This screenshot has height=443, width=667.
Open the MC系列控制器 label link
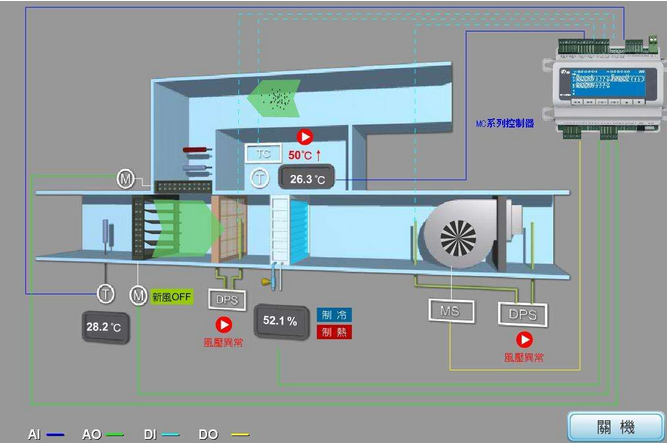click(x=504, y=124)
